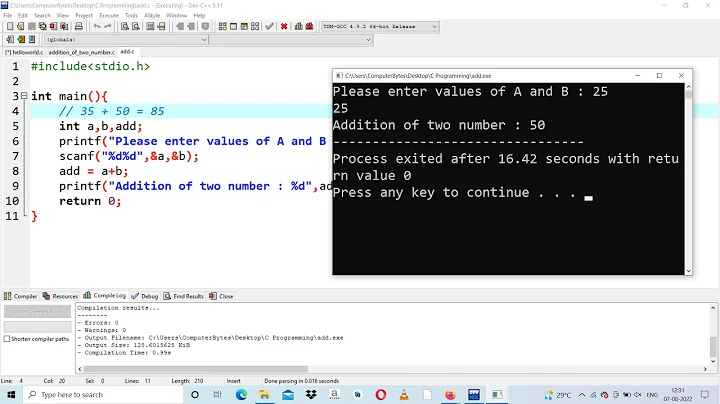
Task: Open the Resources bottom panel tab
Action: pyautogui.click(x=60, y=296)
